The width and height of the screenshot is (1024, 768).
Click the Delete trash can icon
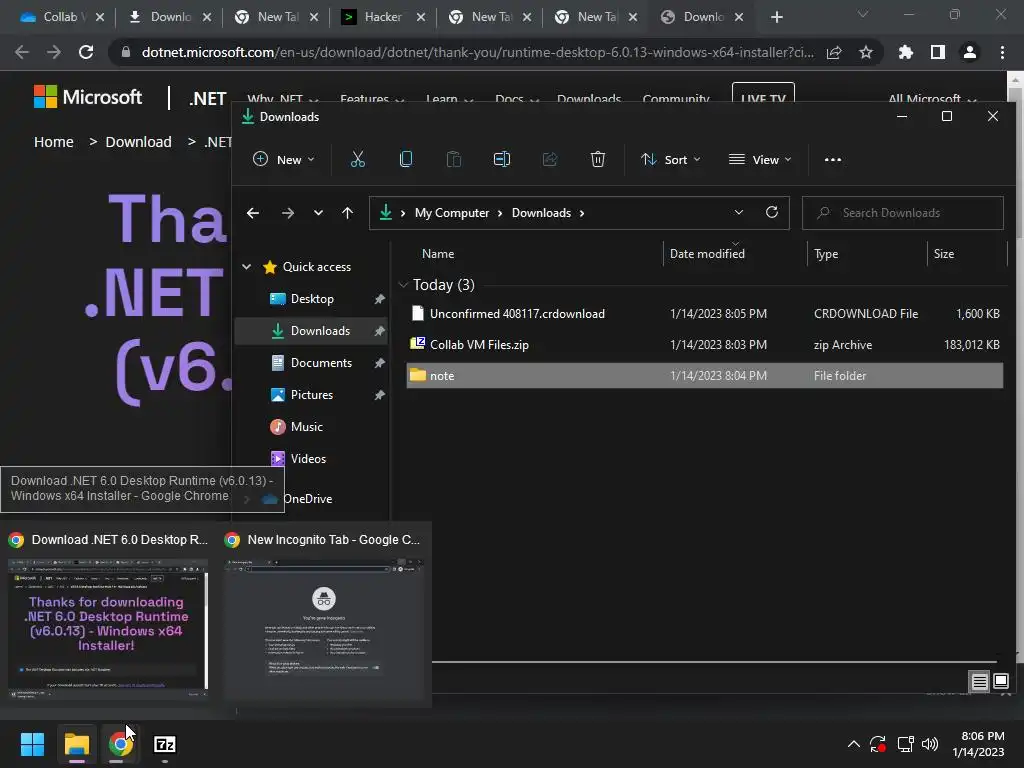coord(598,159)
